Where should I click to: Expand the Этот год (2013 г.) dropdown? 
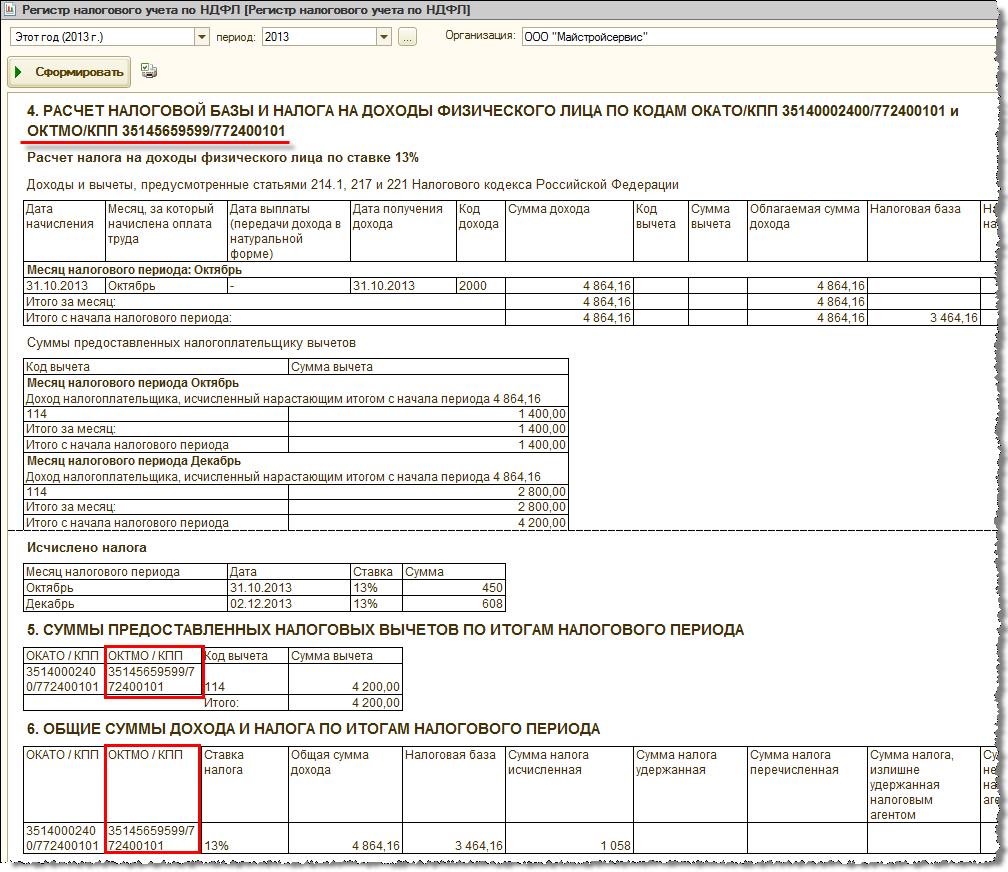(x=200, y=37)
